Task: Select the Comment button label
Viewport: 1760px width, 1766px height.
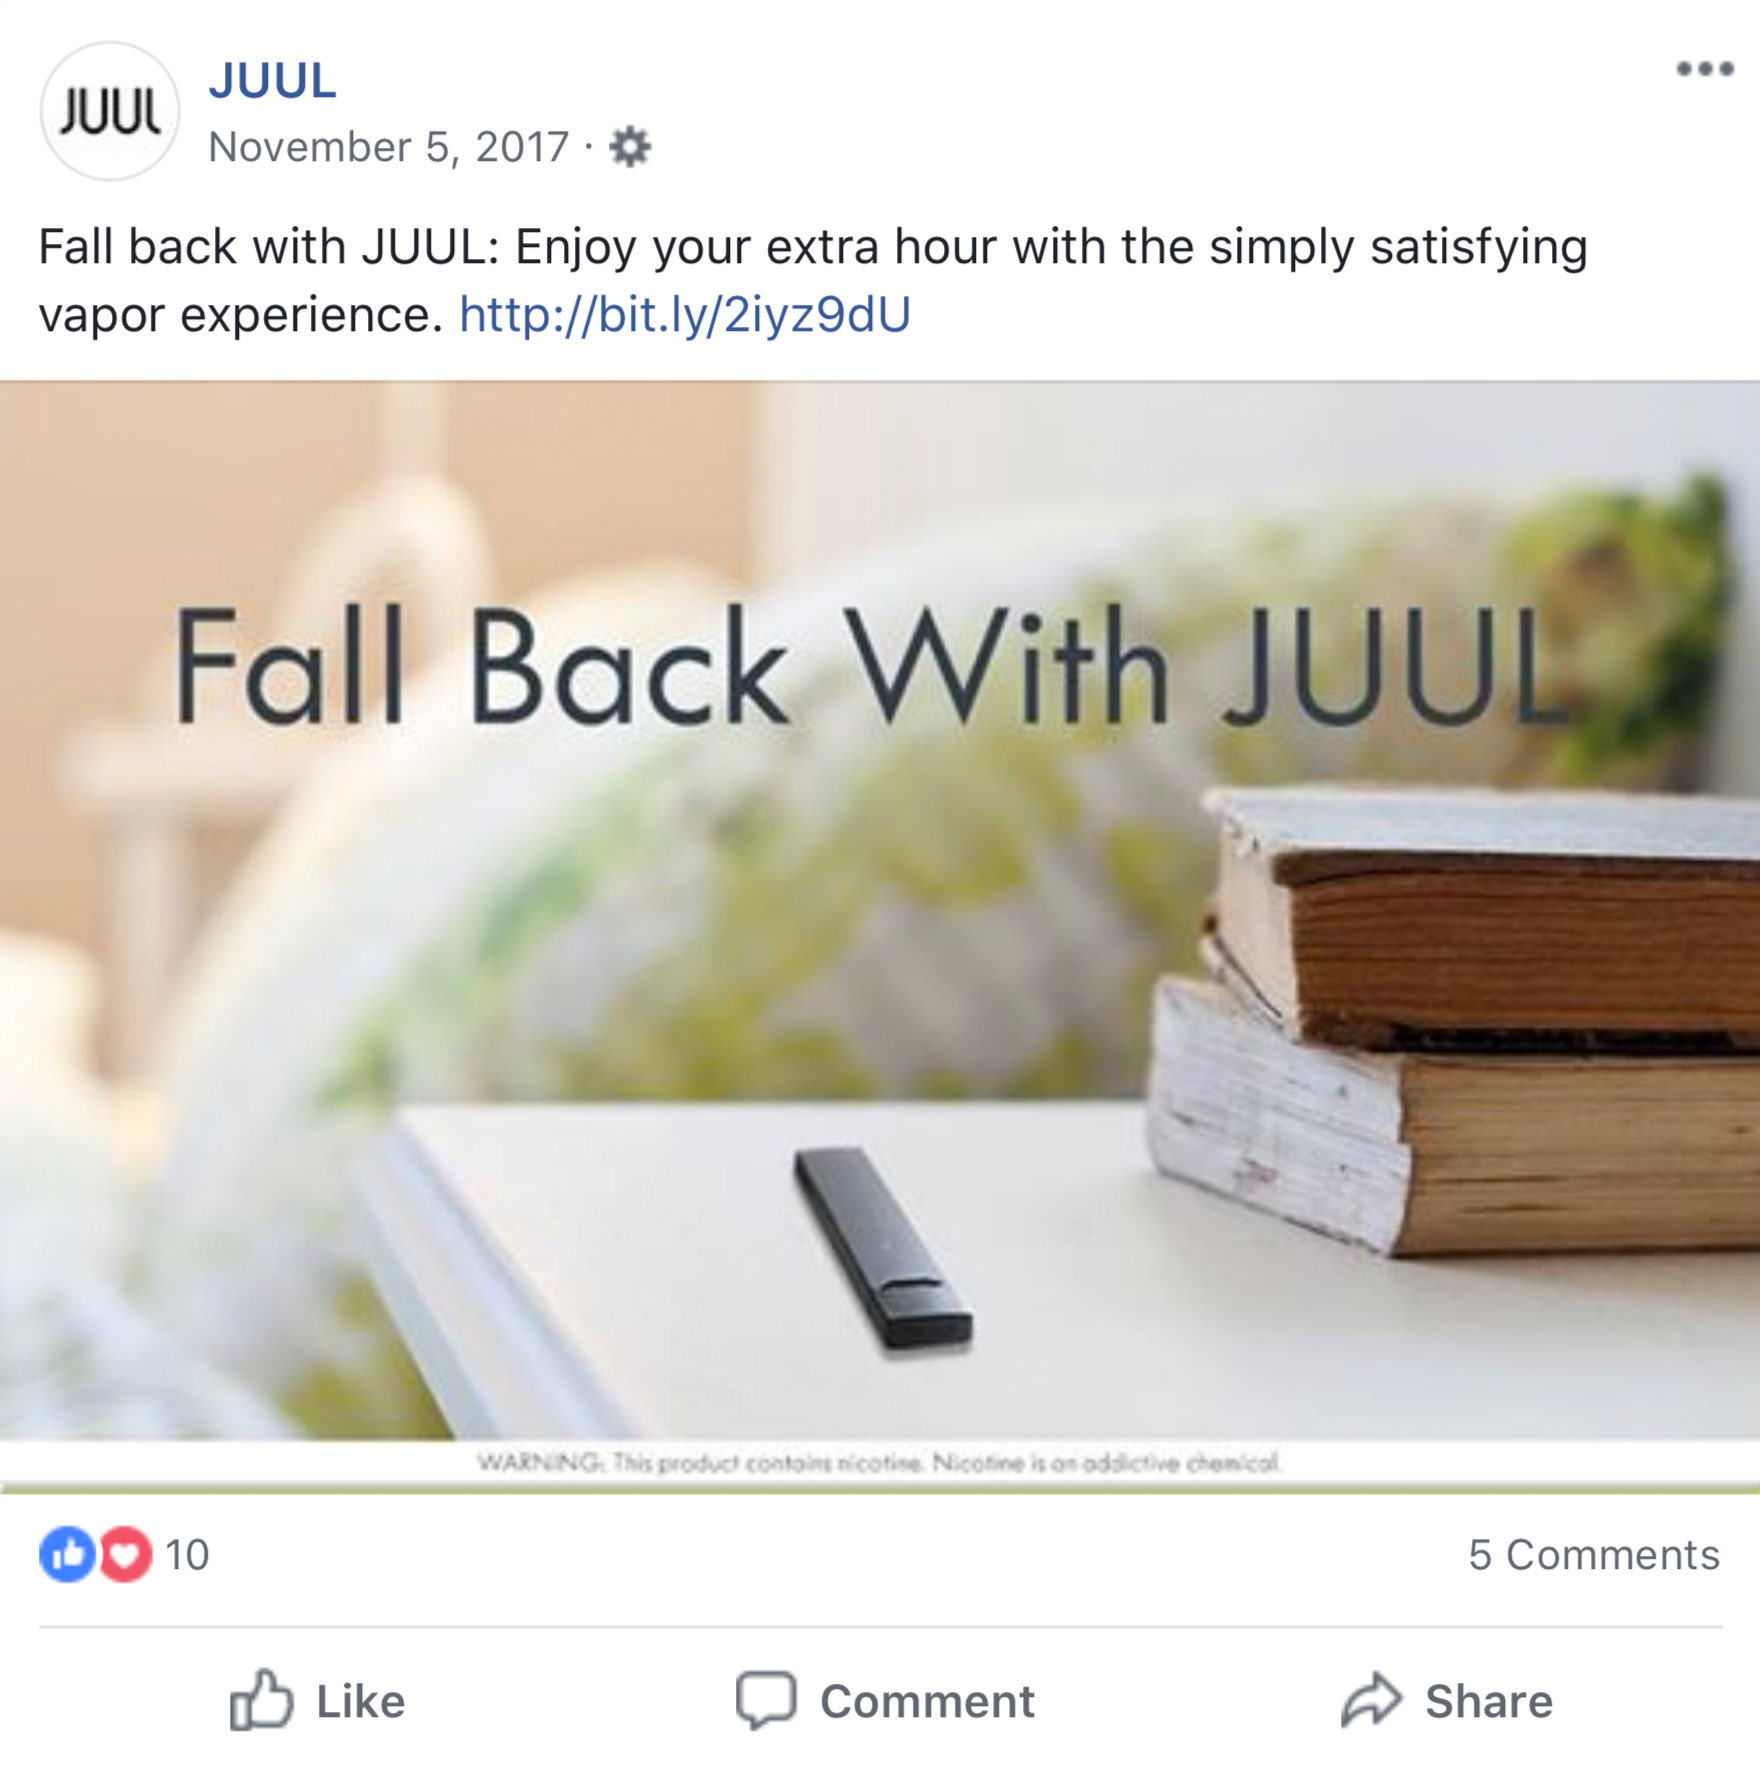Action: (x=927, y=1701)
